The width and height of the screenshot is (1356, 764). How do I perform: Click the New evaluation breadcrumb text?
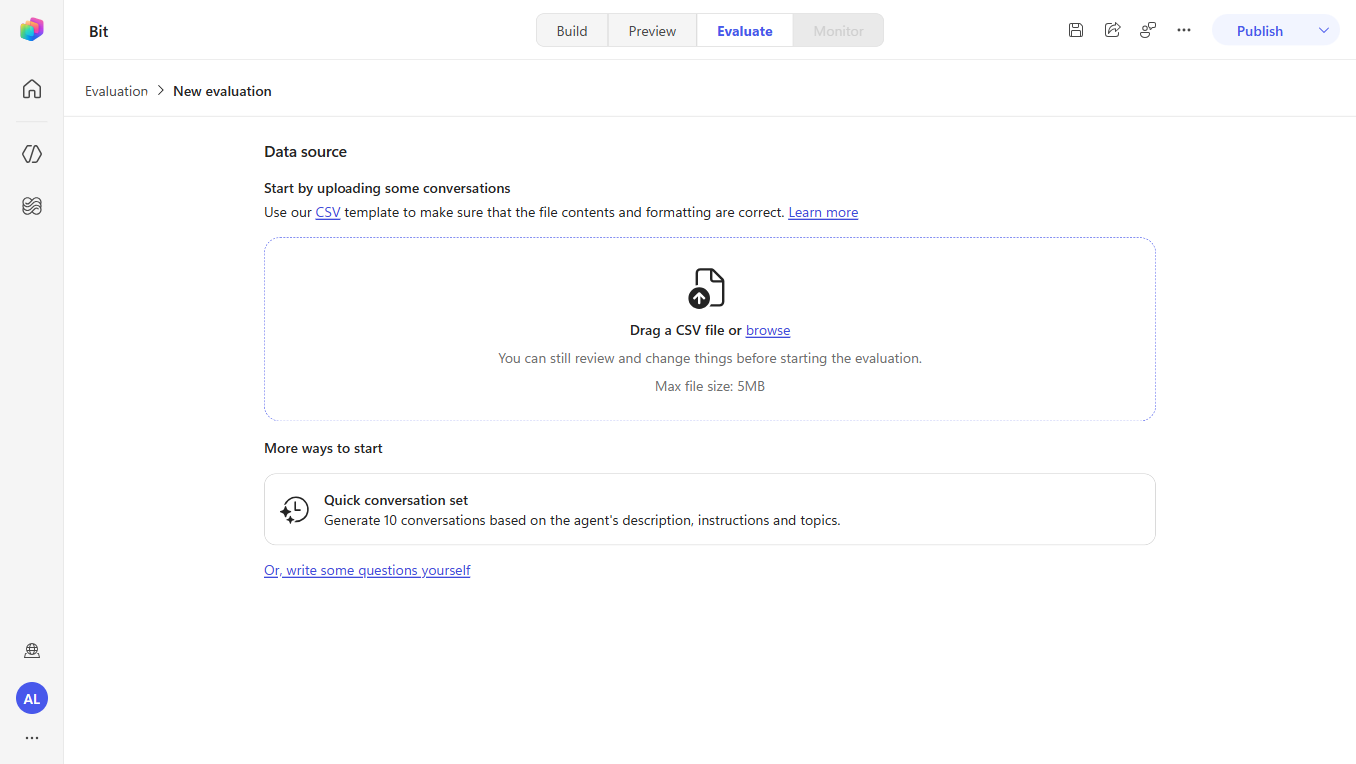(222, 91)
